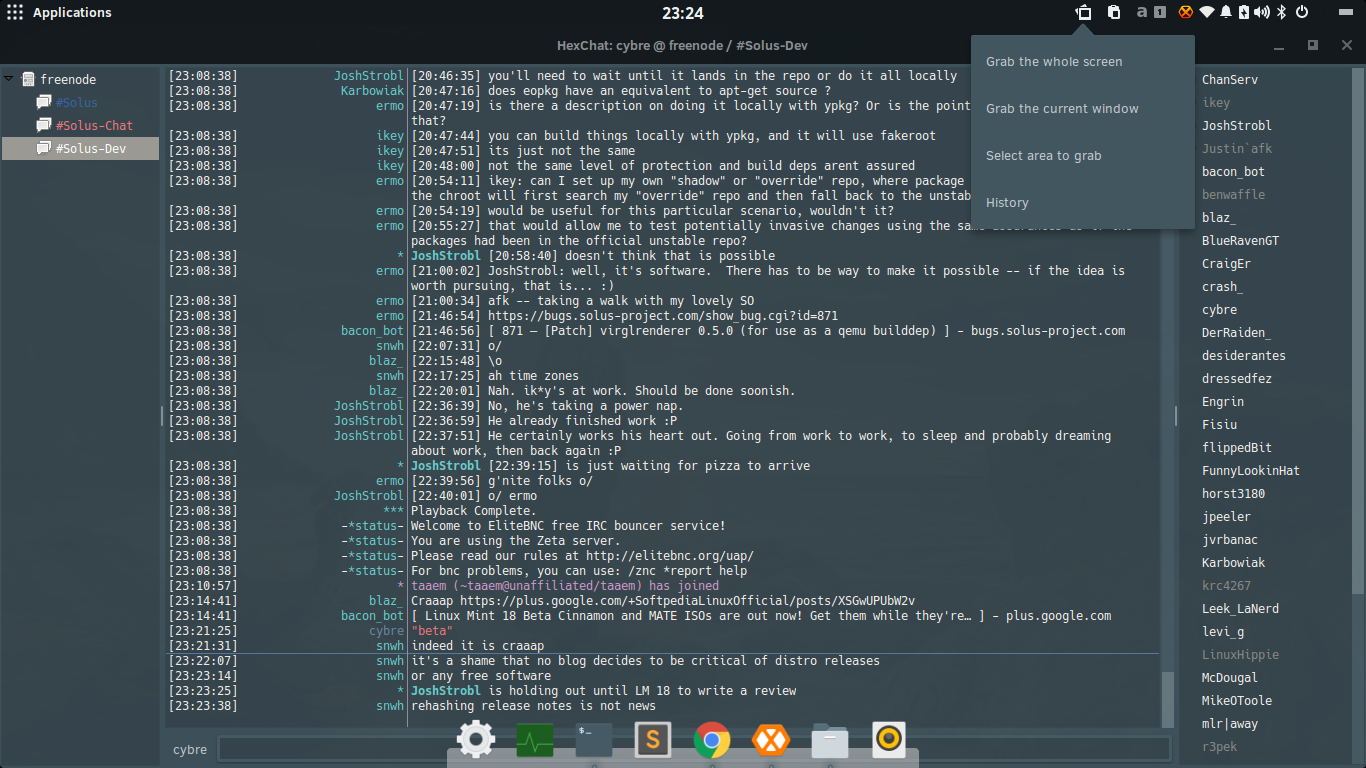Screen dimensions: 1366x768
Task: Click the clock showing 23:24
Action: 683,13
